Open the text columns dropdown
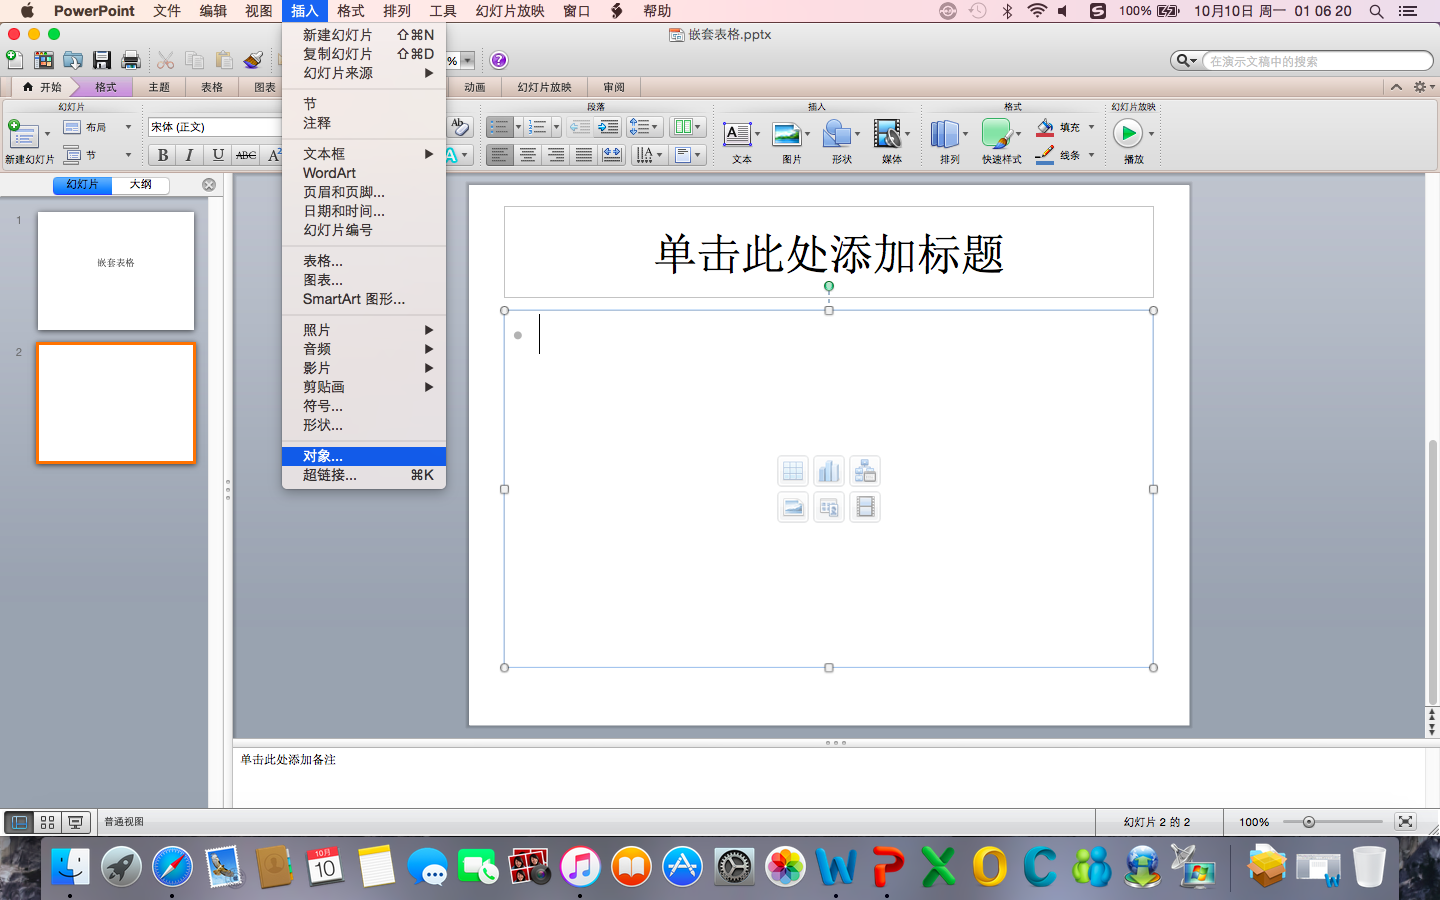The height and width of the screenshot is (900, 1440). [x=687, y=127]
